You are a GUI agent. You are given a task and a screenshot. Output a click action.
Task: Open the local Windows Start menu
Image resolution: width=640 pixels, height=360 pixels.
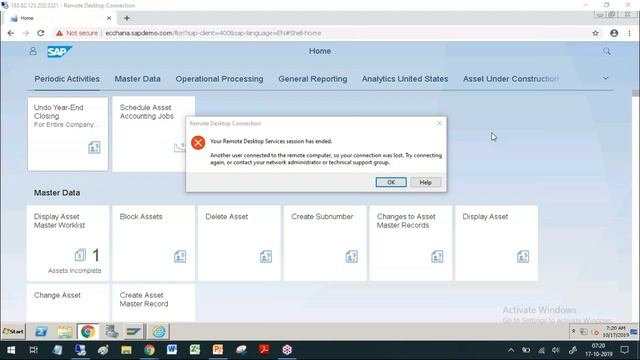pos(11,350)
